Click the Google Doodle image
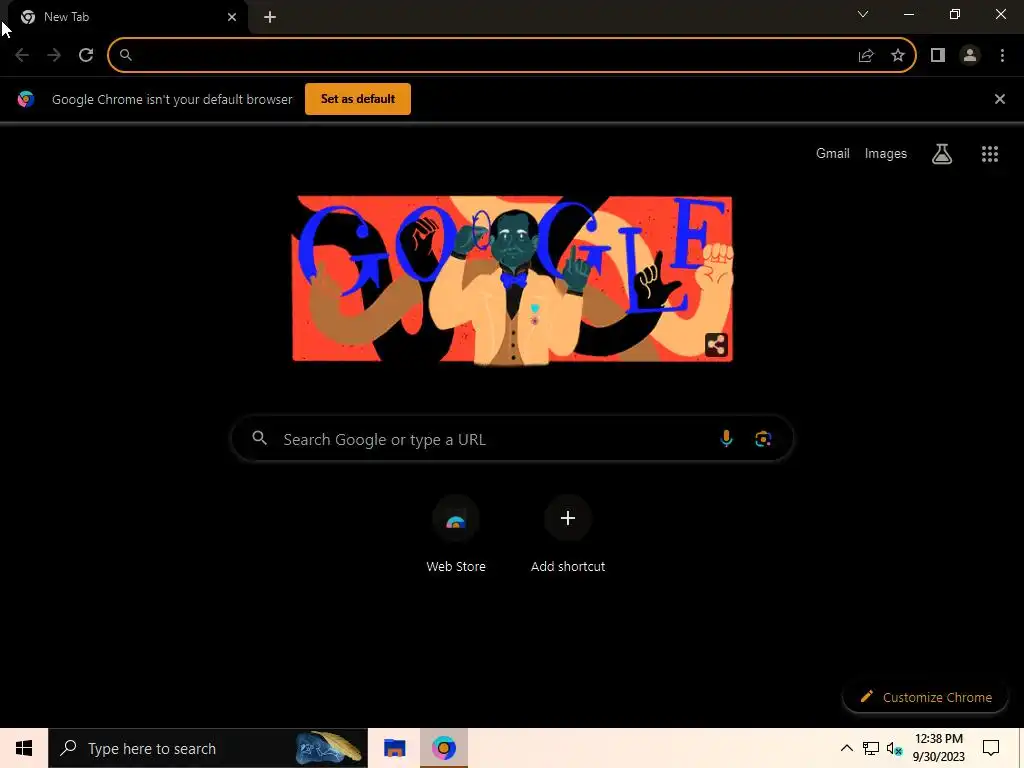The width and height of the screenshot is (1024, 768). (x=512, y=280)
